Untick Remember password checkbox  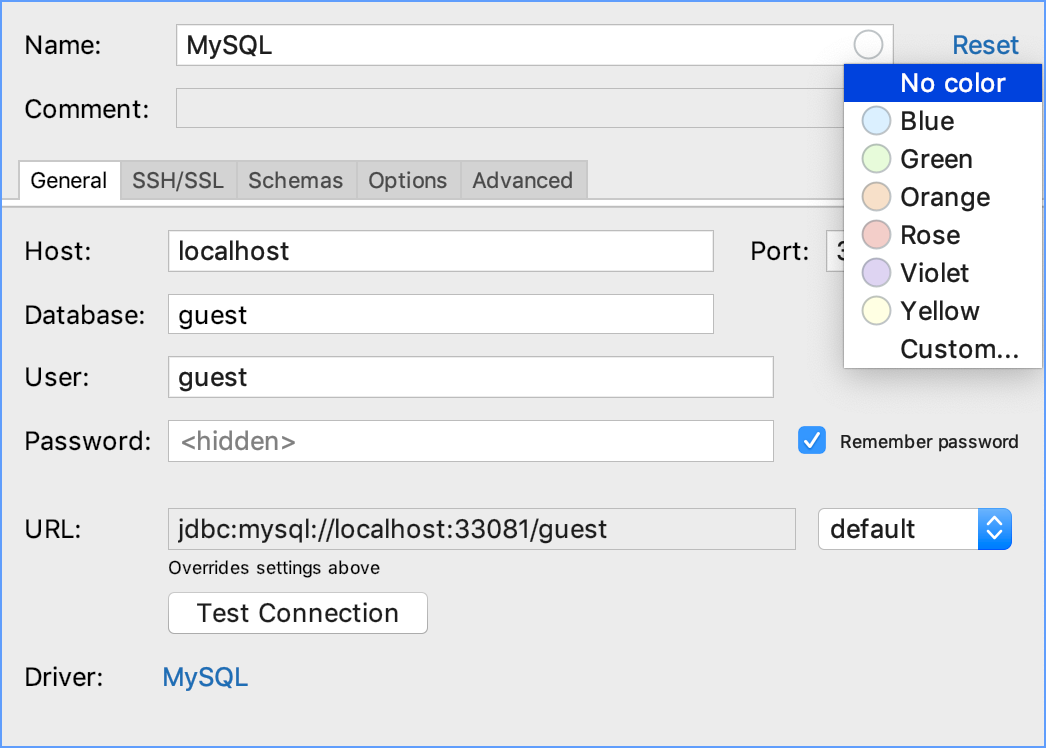coord(812,440)
